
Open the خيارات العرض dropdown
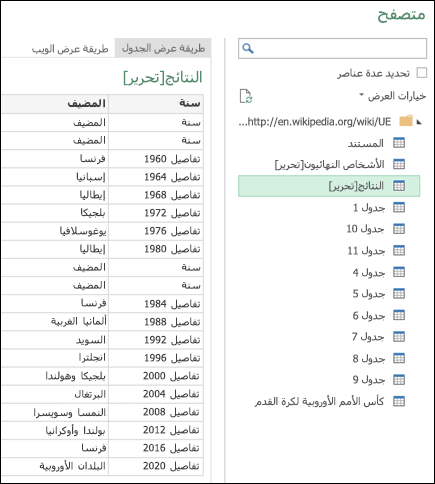click(x=393, y=96)
